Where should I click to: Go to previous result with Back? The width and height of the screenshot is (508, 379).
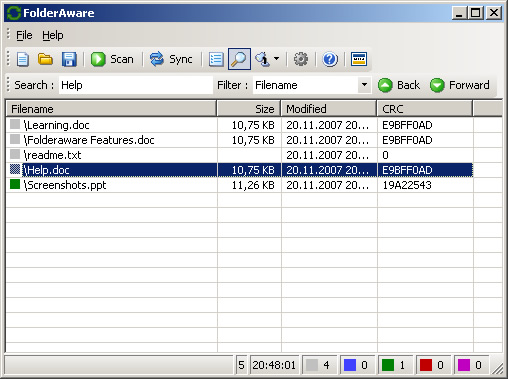coord(399,85)
